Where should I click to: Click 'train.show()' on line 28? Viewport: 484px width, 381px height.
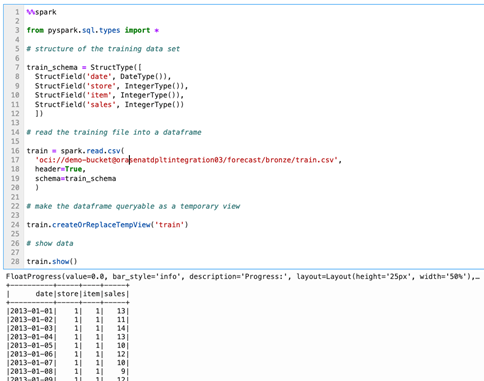52,262
